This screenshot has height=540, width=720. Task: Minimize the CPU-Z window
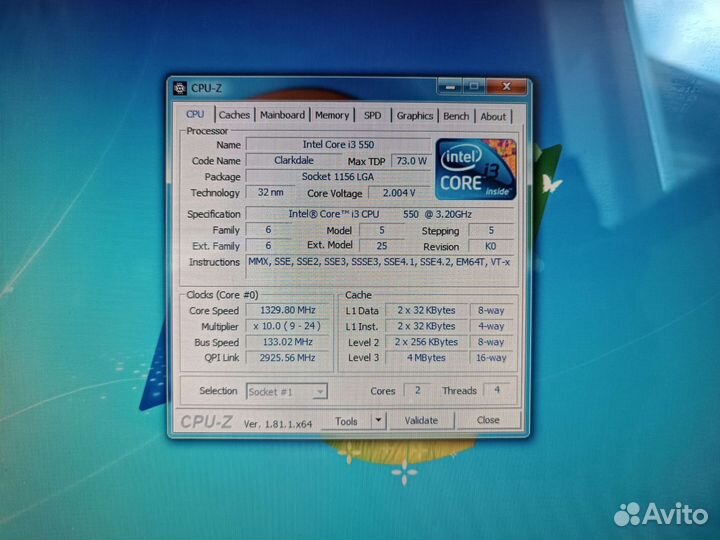click(x=450, y=86)
